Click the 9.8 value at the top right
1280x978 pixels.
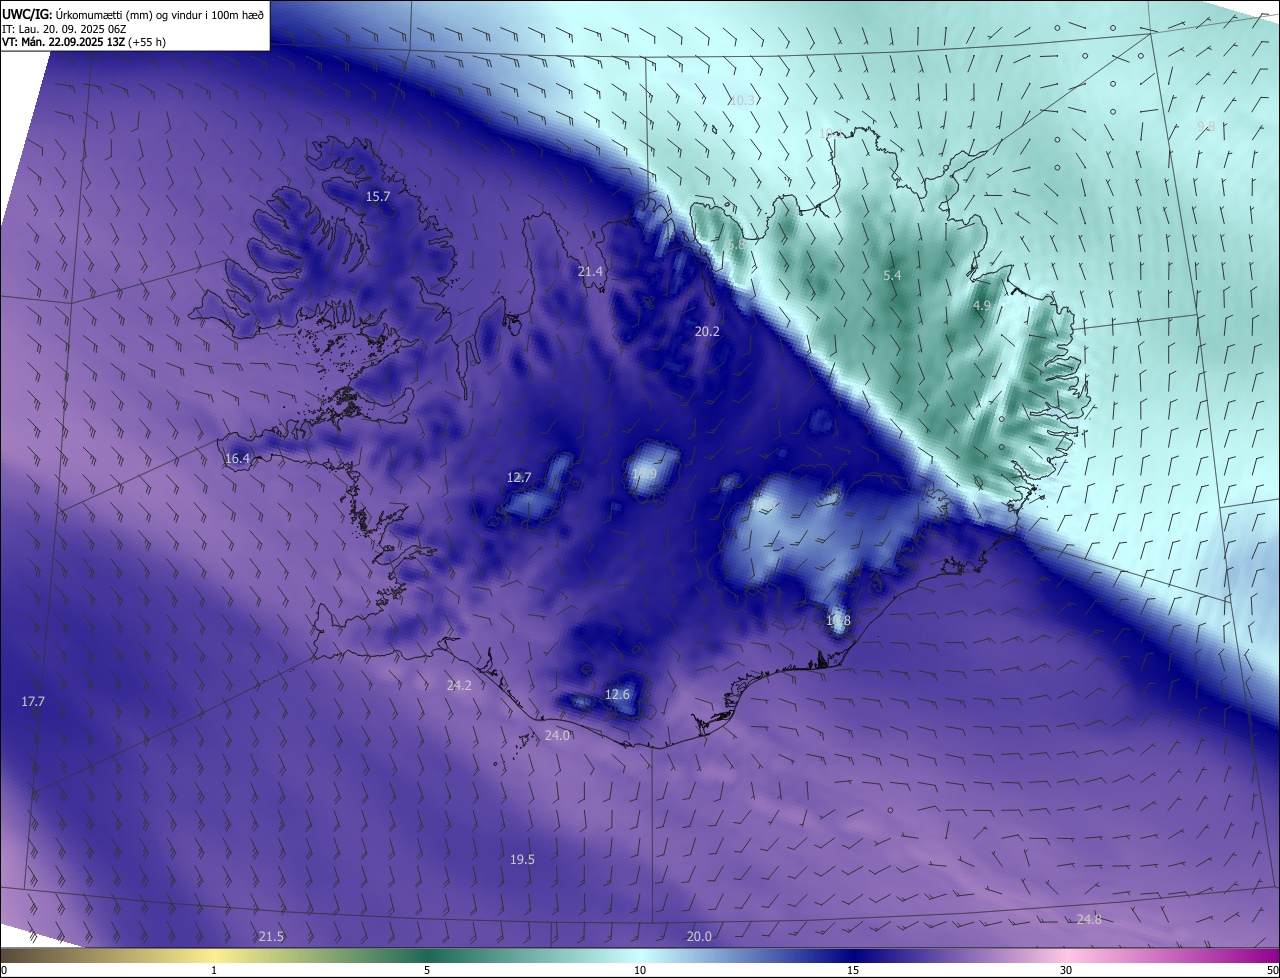coord(1206,127)
